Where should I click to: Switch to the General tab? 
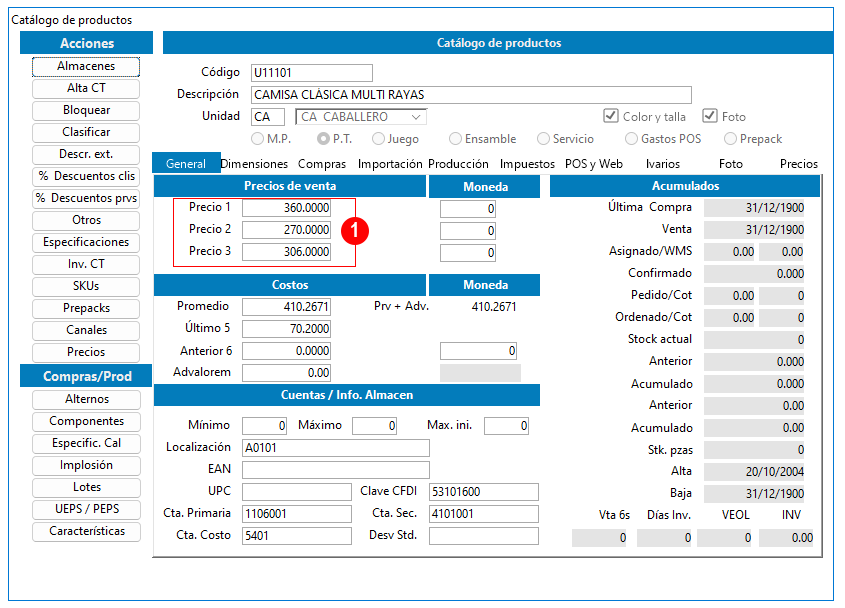pyautogui.click(x=186, y=163)
